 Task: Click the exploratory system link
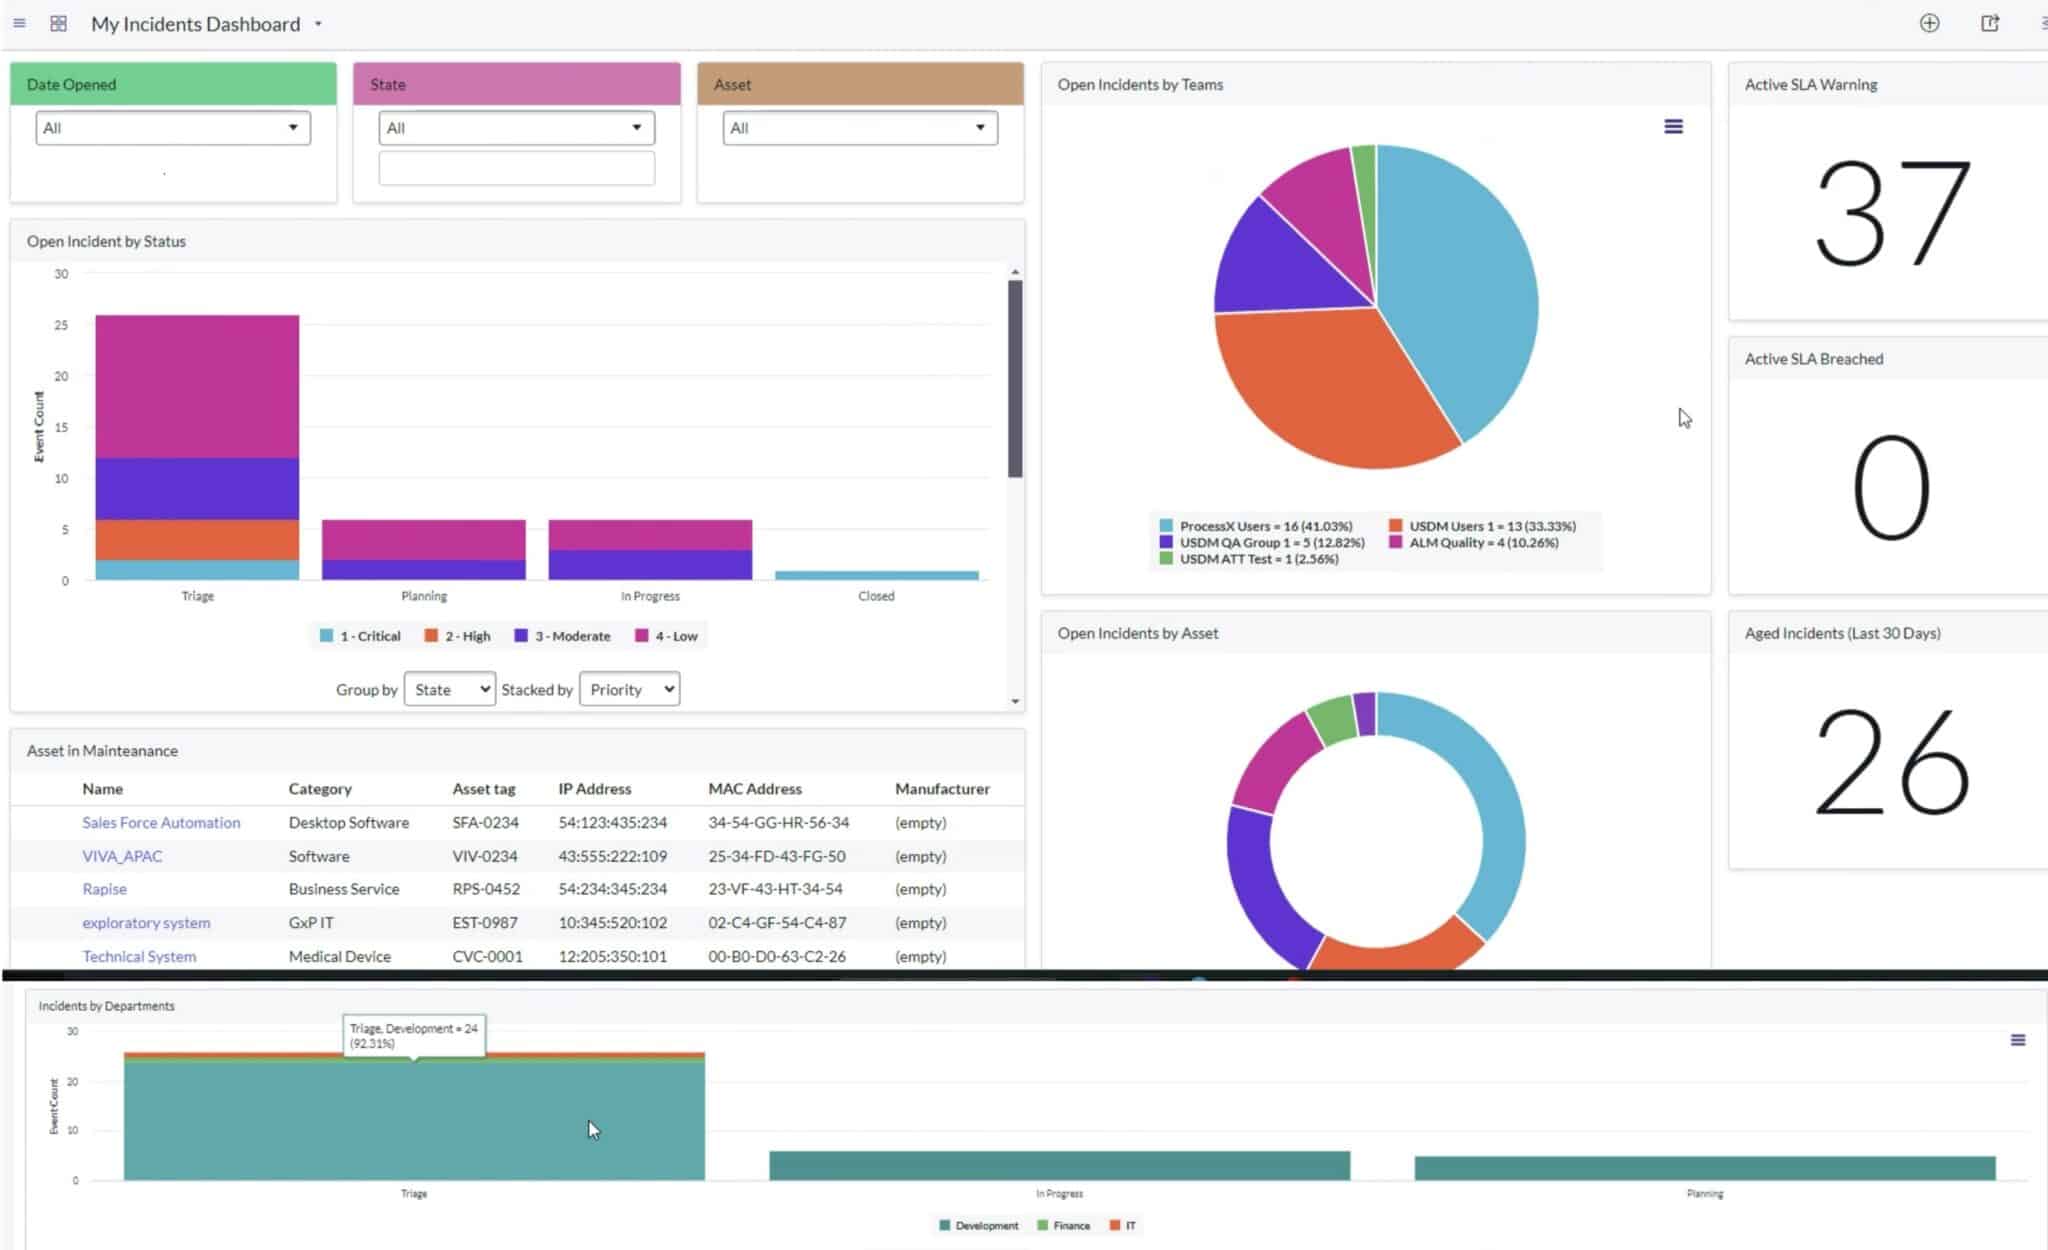click(x=146, y=922)
